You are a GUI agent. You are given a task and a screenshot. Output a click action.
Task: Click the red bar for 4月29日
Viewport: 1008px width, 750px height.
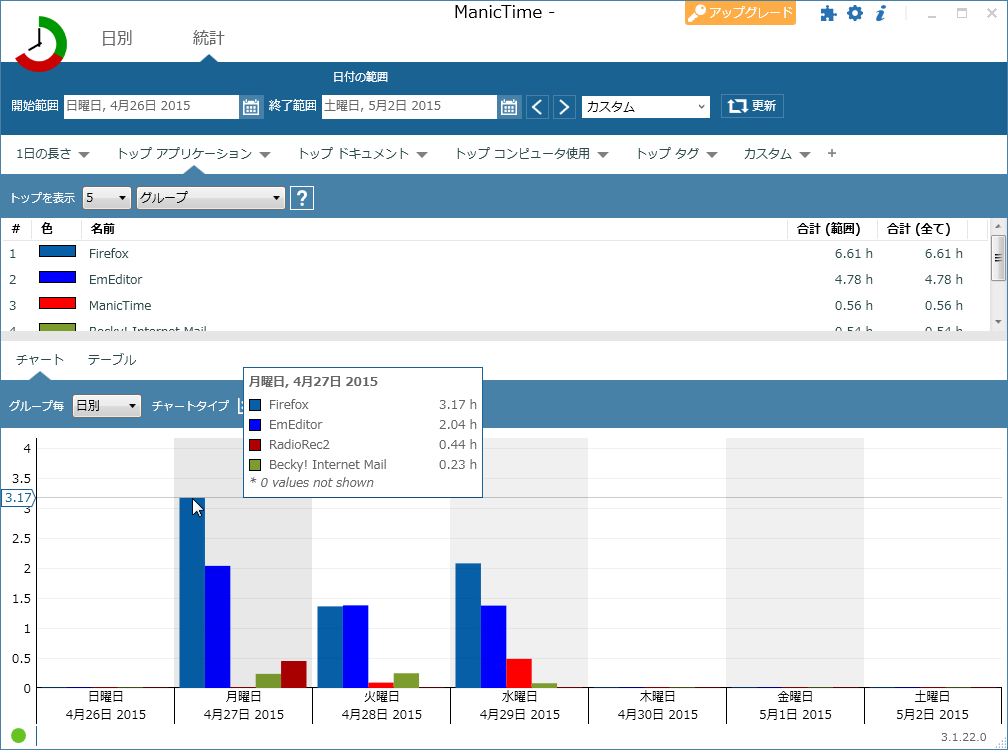(x=519, y=673)
